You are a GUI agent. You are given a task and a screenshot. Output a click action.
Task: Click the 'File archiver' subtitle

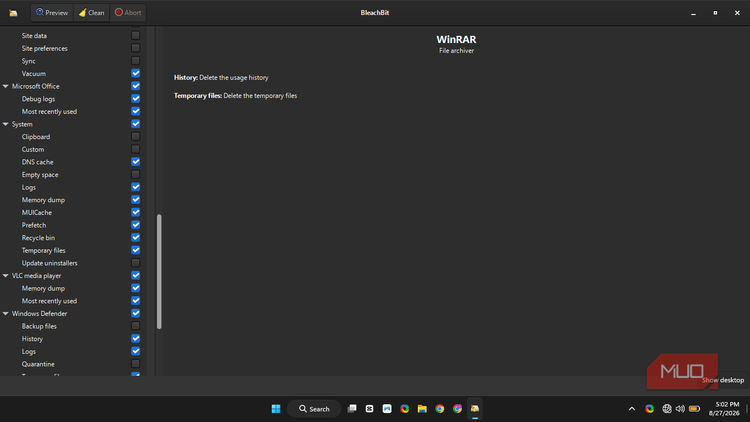click(x=456, y=51)
